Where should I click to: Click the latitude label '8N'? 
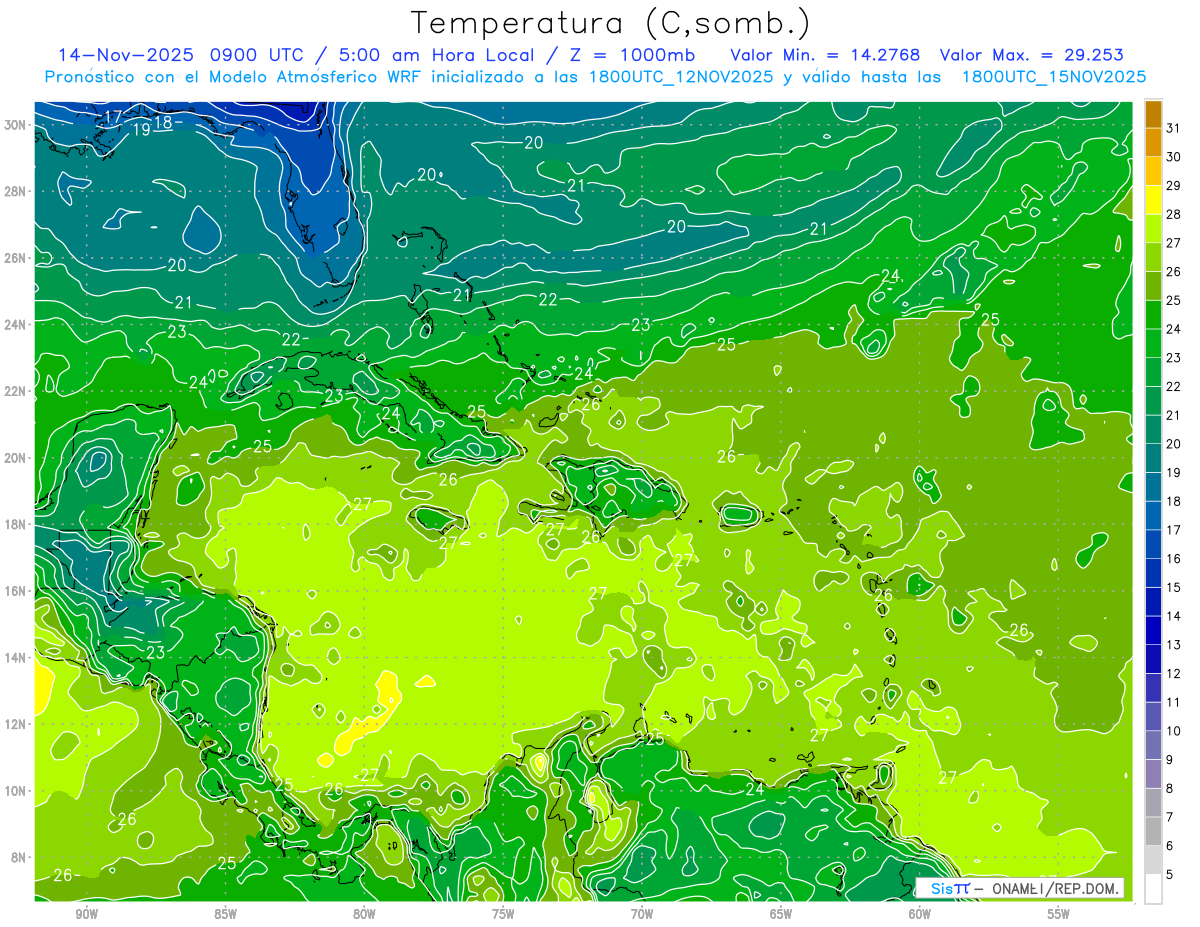[19, 858]
